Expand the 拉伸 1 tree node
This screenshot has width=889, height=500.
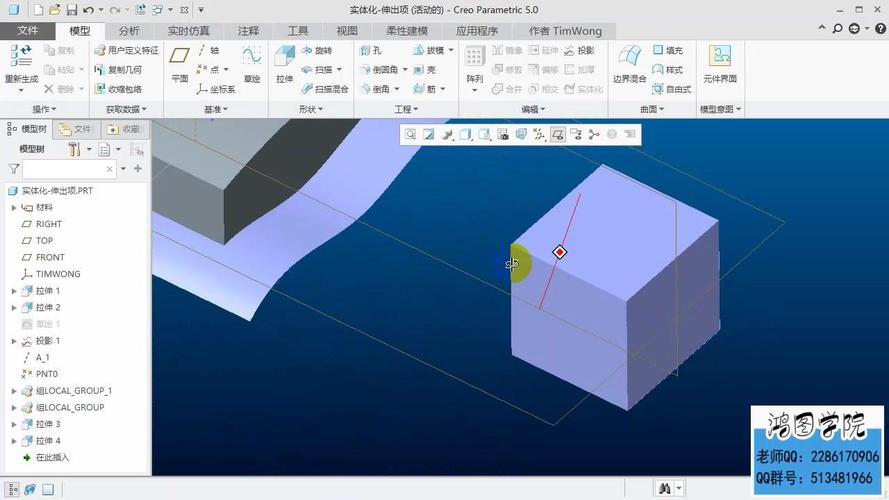14,291
